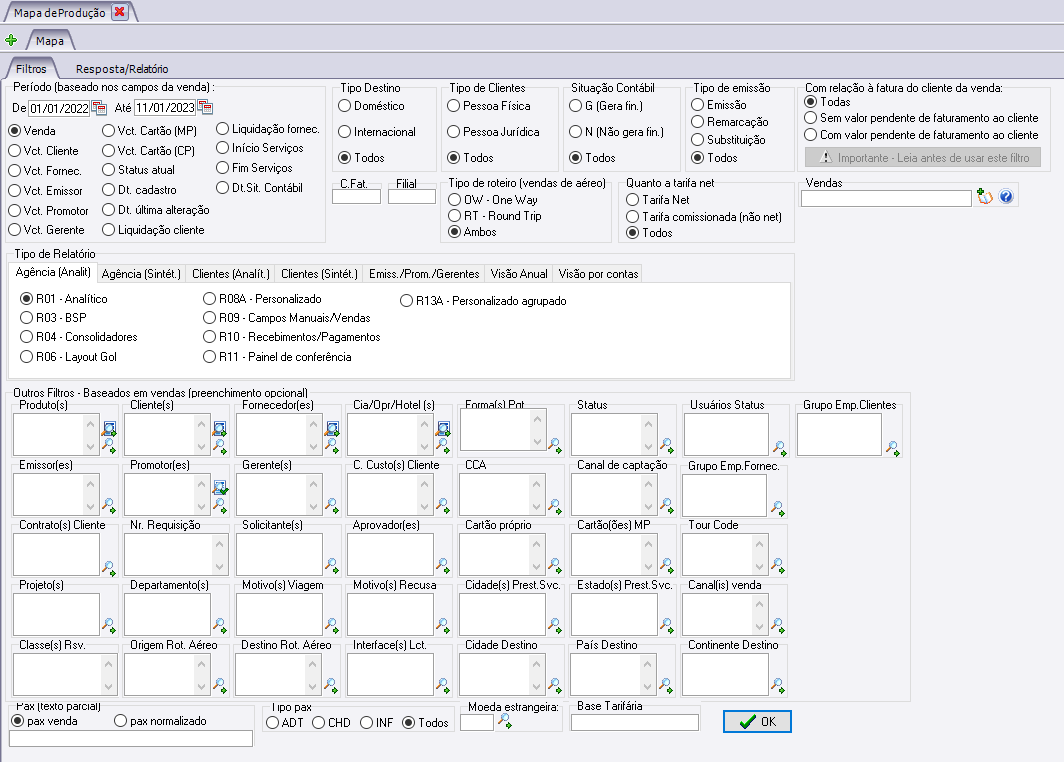Click the add-sales icon next to Vendas field

point(985,197)
